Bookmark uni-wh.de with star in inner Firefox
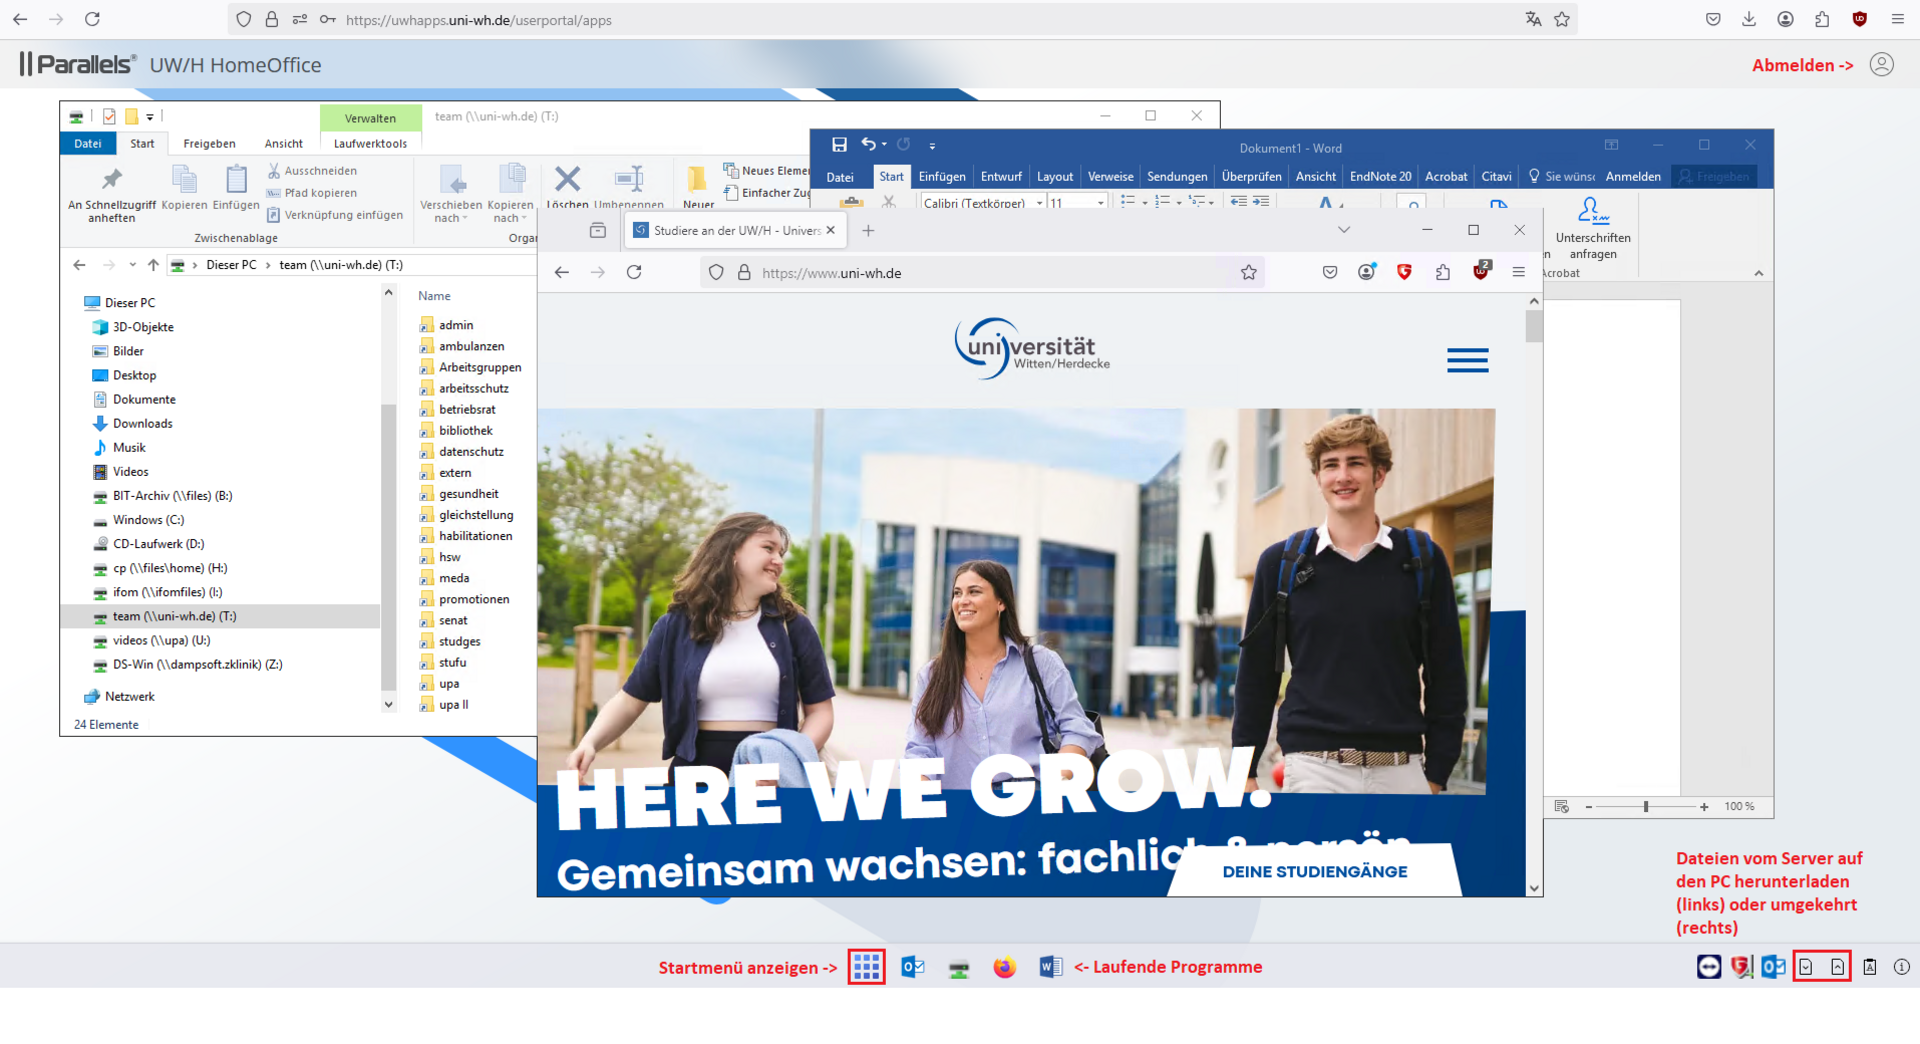 click(x=1249, y=272)
